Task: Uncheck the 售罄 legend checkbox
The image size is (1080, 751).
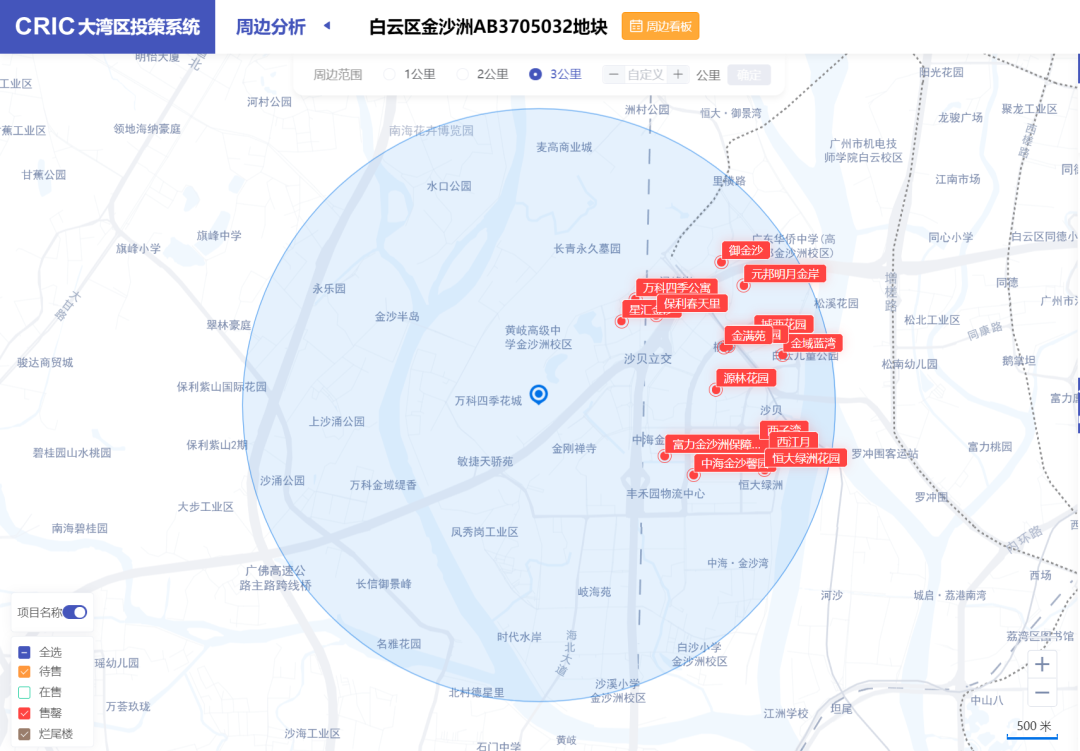Action: pos(24,713)
